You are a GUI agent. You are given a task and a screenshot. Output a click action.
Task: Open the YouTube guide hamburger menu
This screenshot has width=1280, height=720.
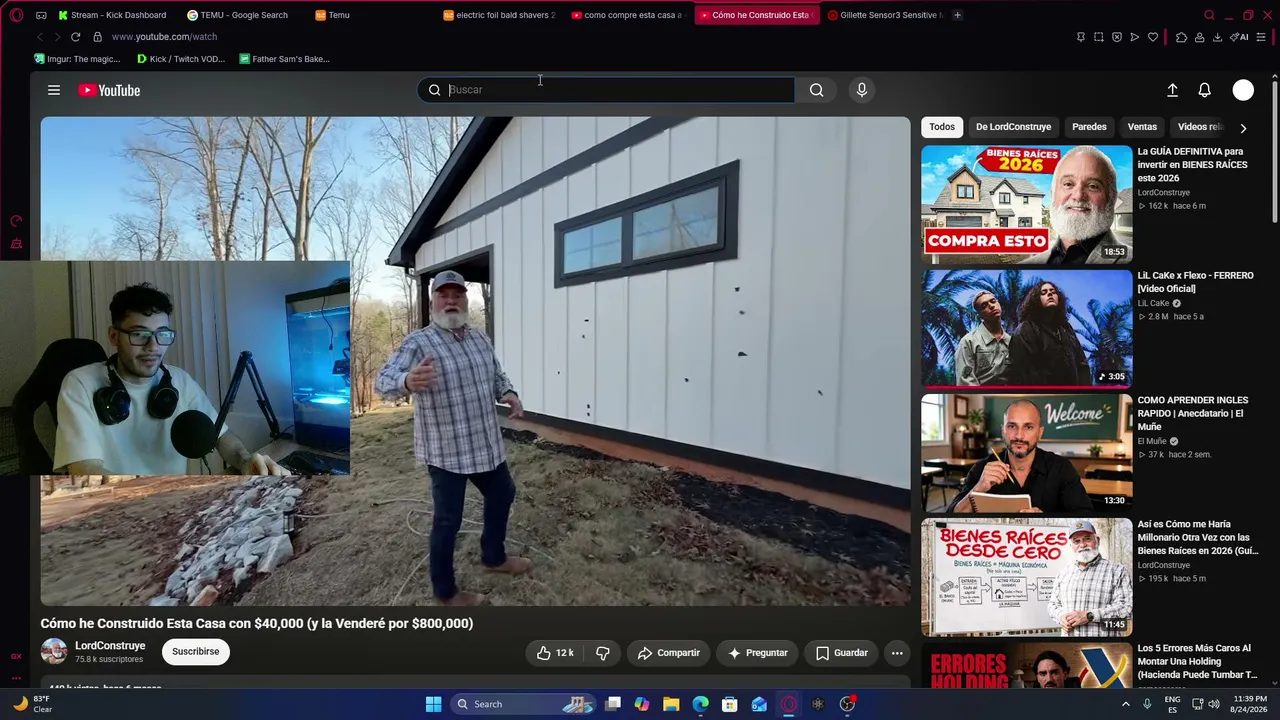54,90
